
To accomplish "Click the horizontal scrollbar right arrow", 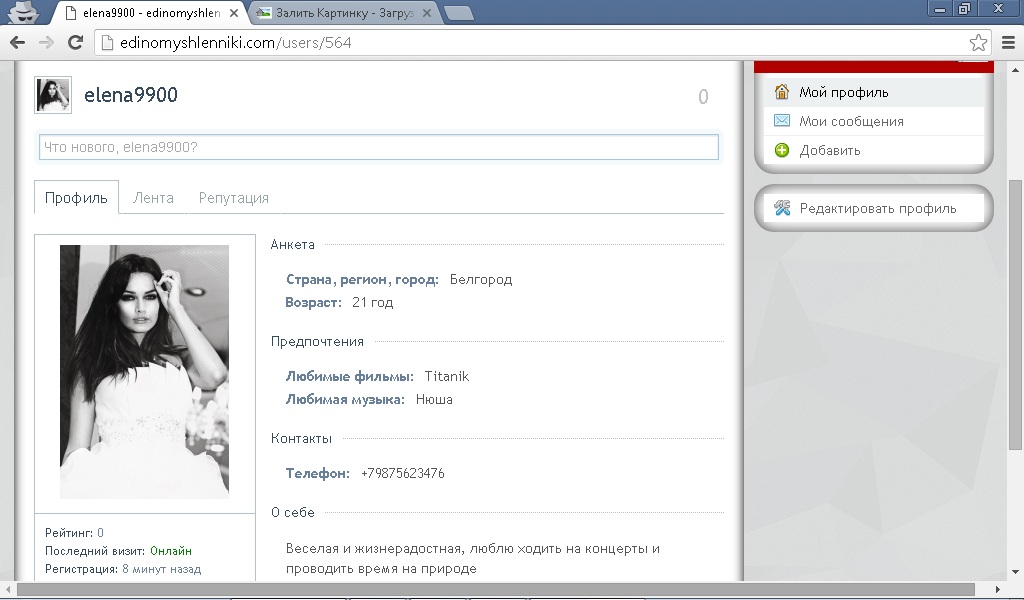I will coord(997,590).
